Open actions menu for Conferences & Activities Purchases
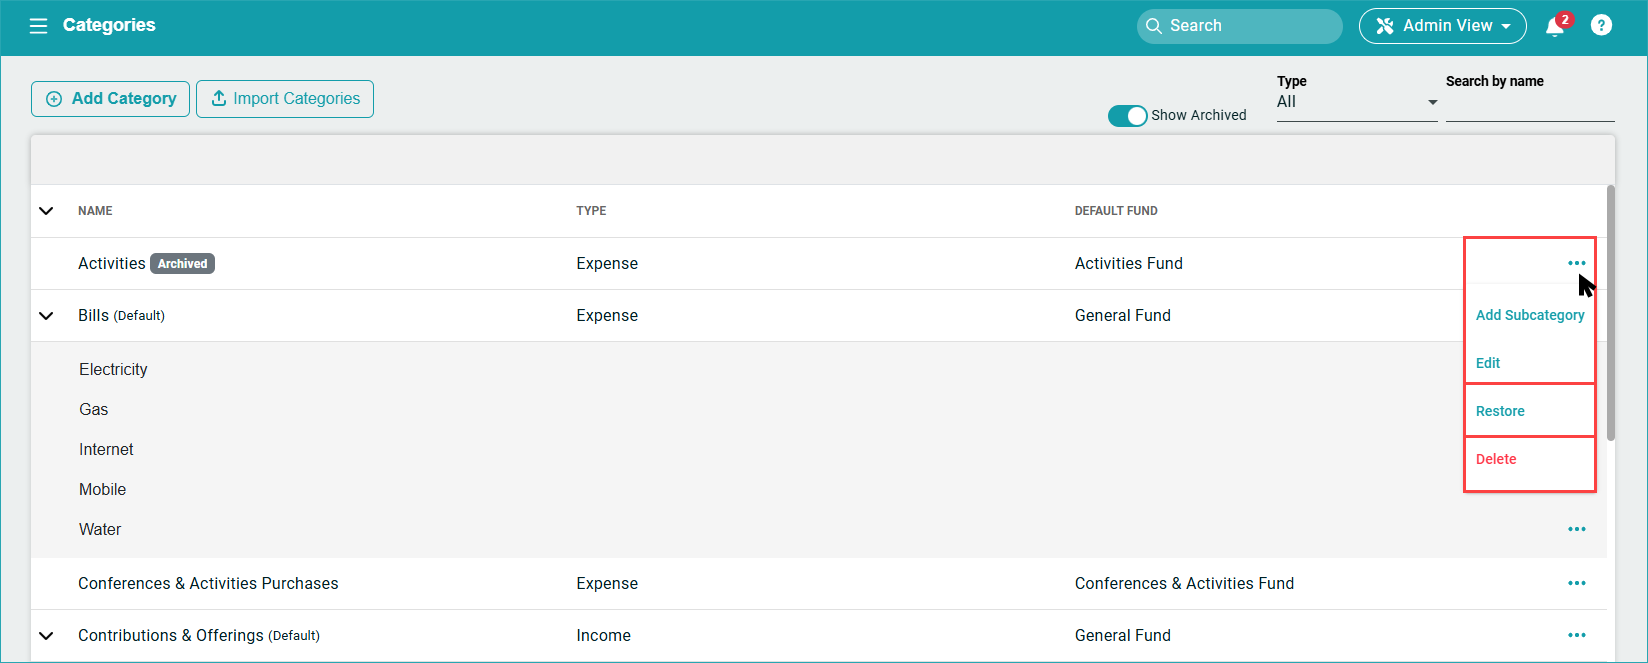The width and height of the screenshot is (1648, 663). tap(1576, 583)
